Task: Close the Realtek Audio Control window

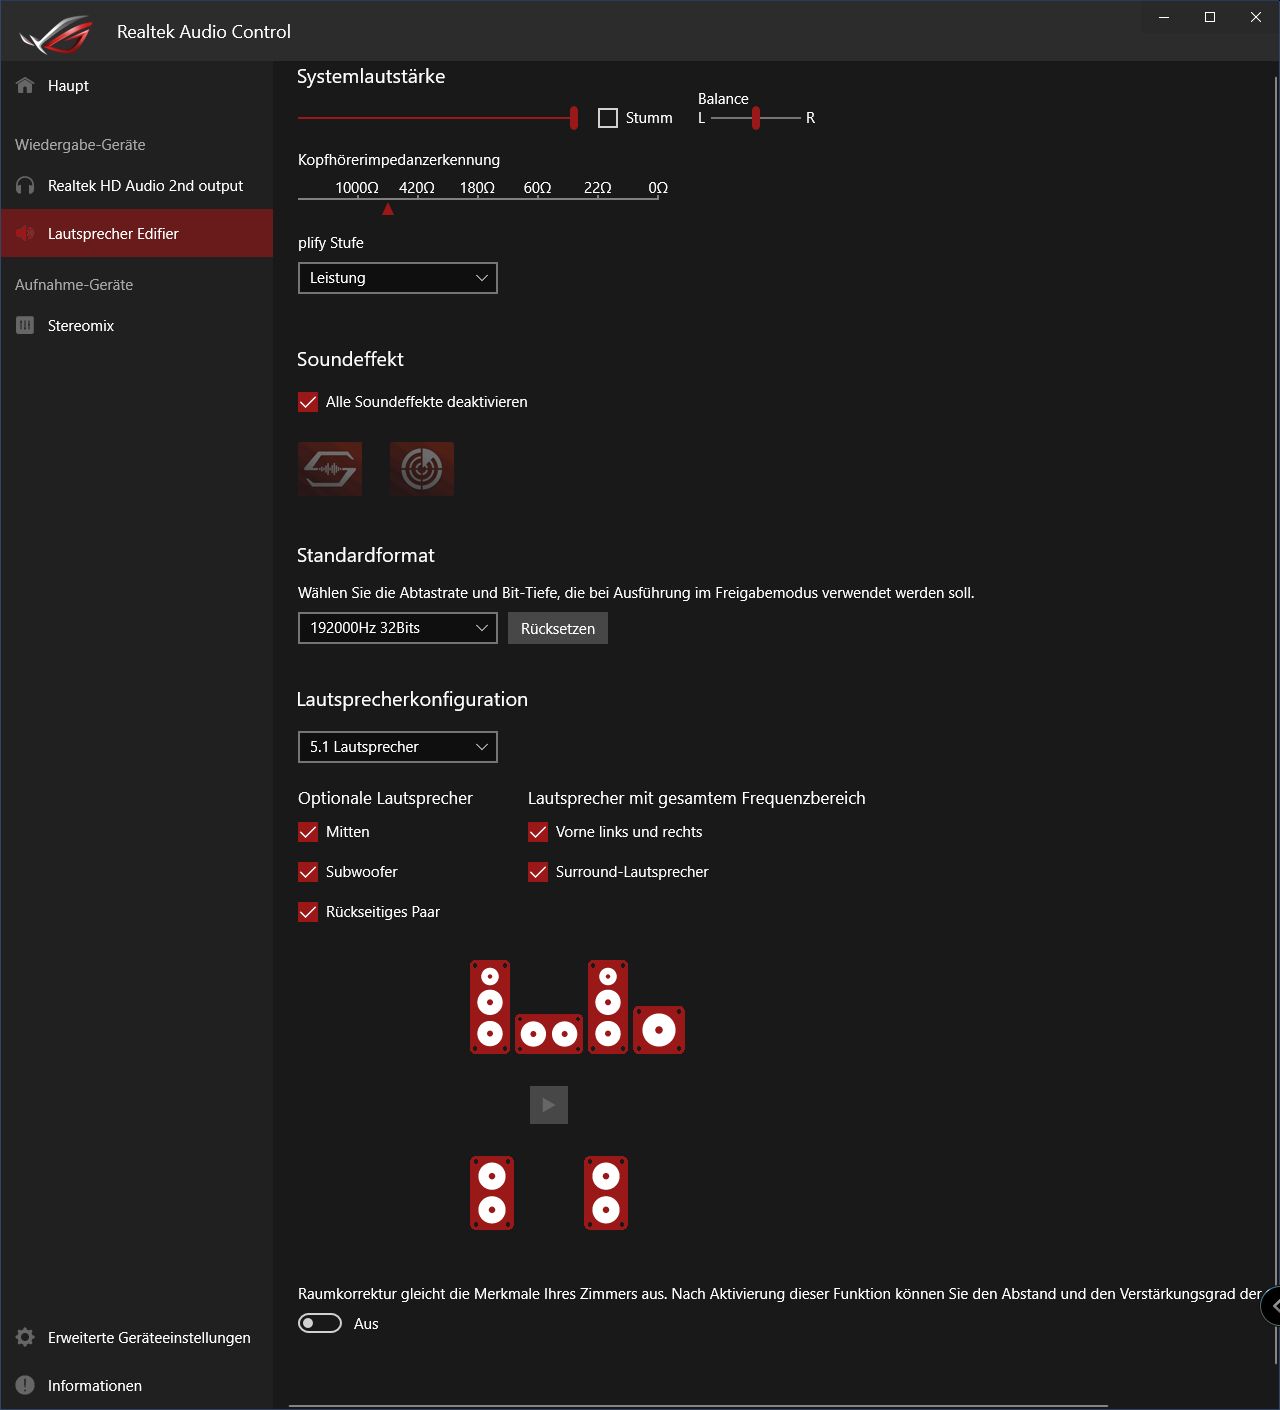Action: (1256, 17)
